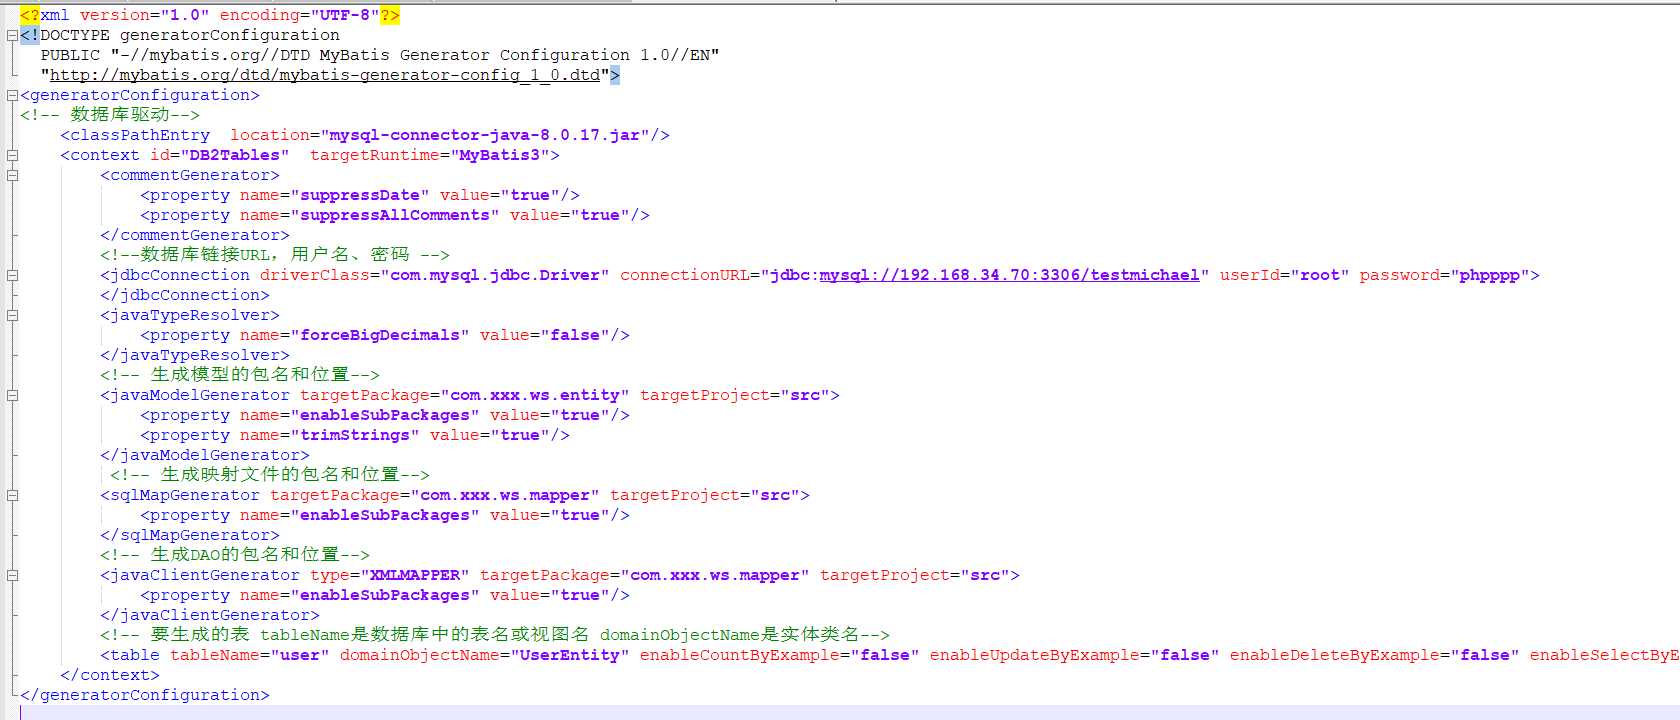Open the mysql://192.168.34.70:3306/testmichael link
The image size is (1680, 720).
point(1009,275)
